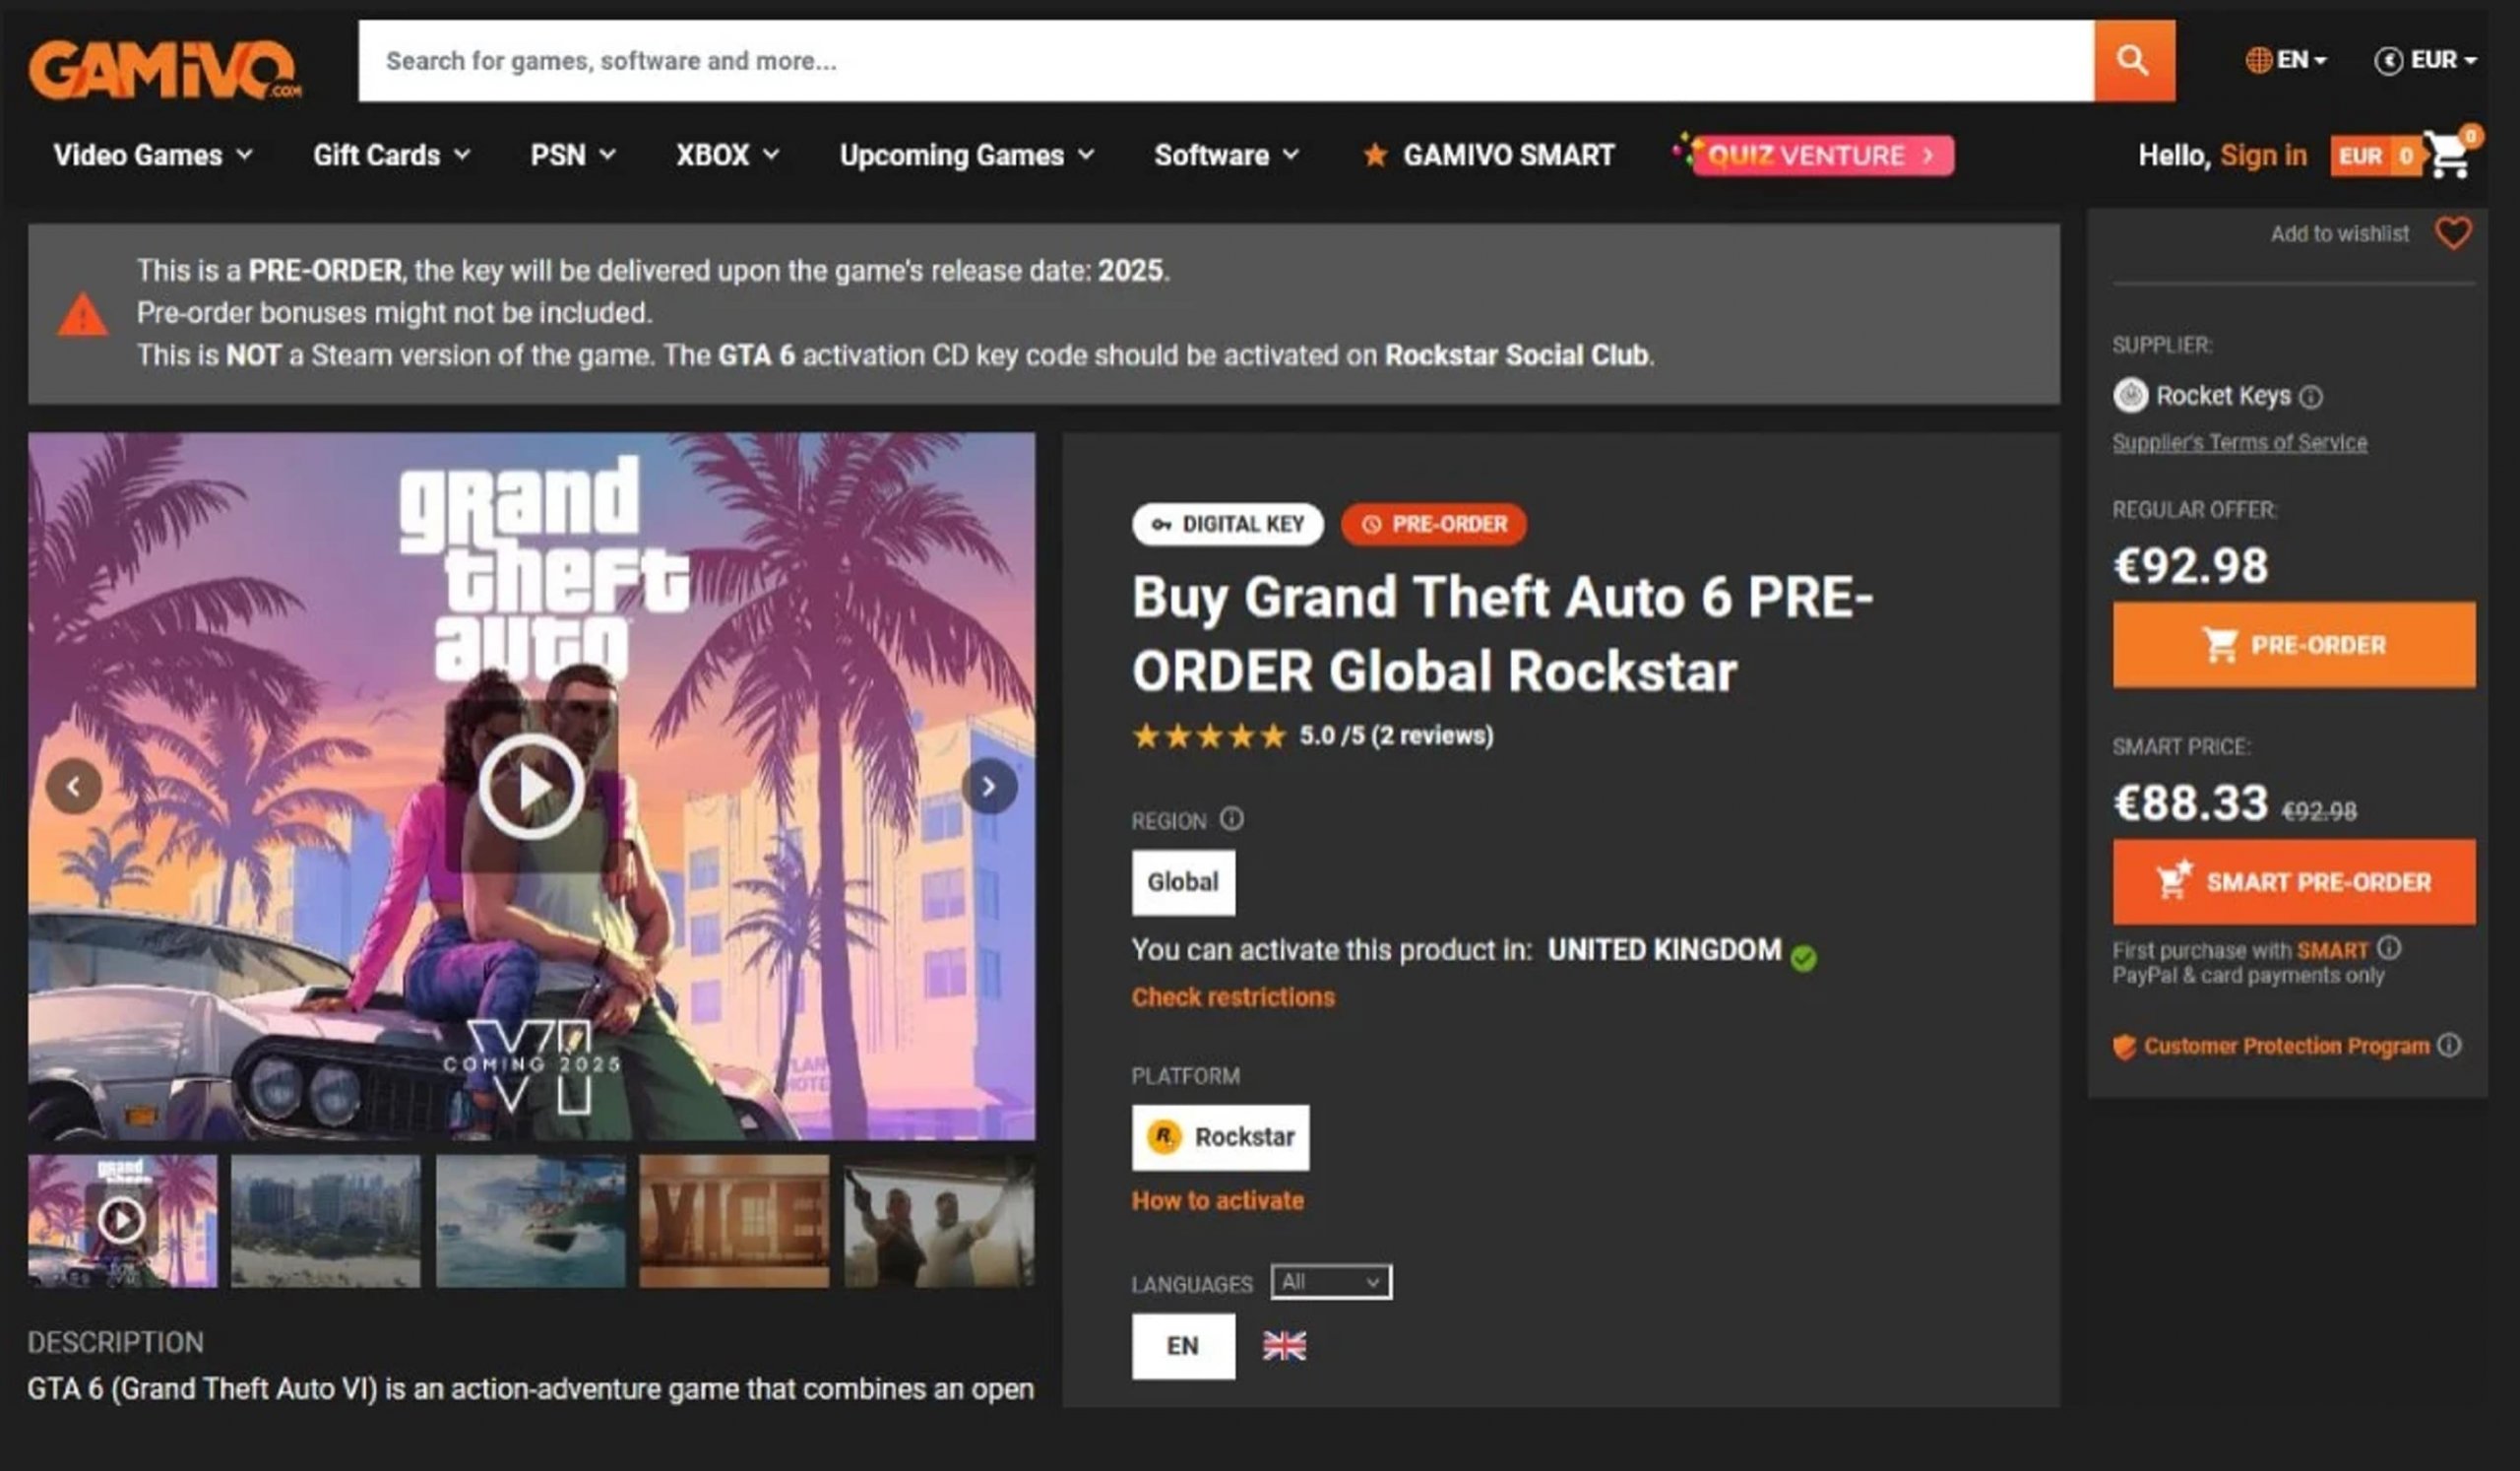
Task: Add game to wishlist heart icon
Action: 2453,233
